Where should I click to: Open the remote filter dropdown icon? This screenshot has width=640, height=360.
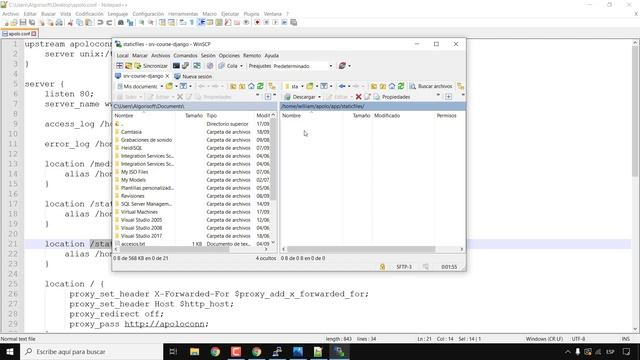325,86
